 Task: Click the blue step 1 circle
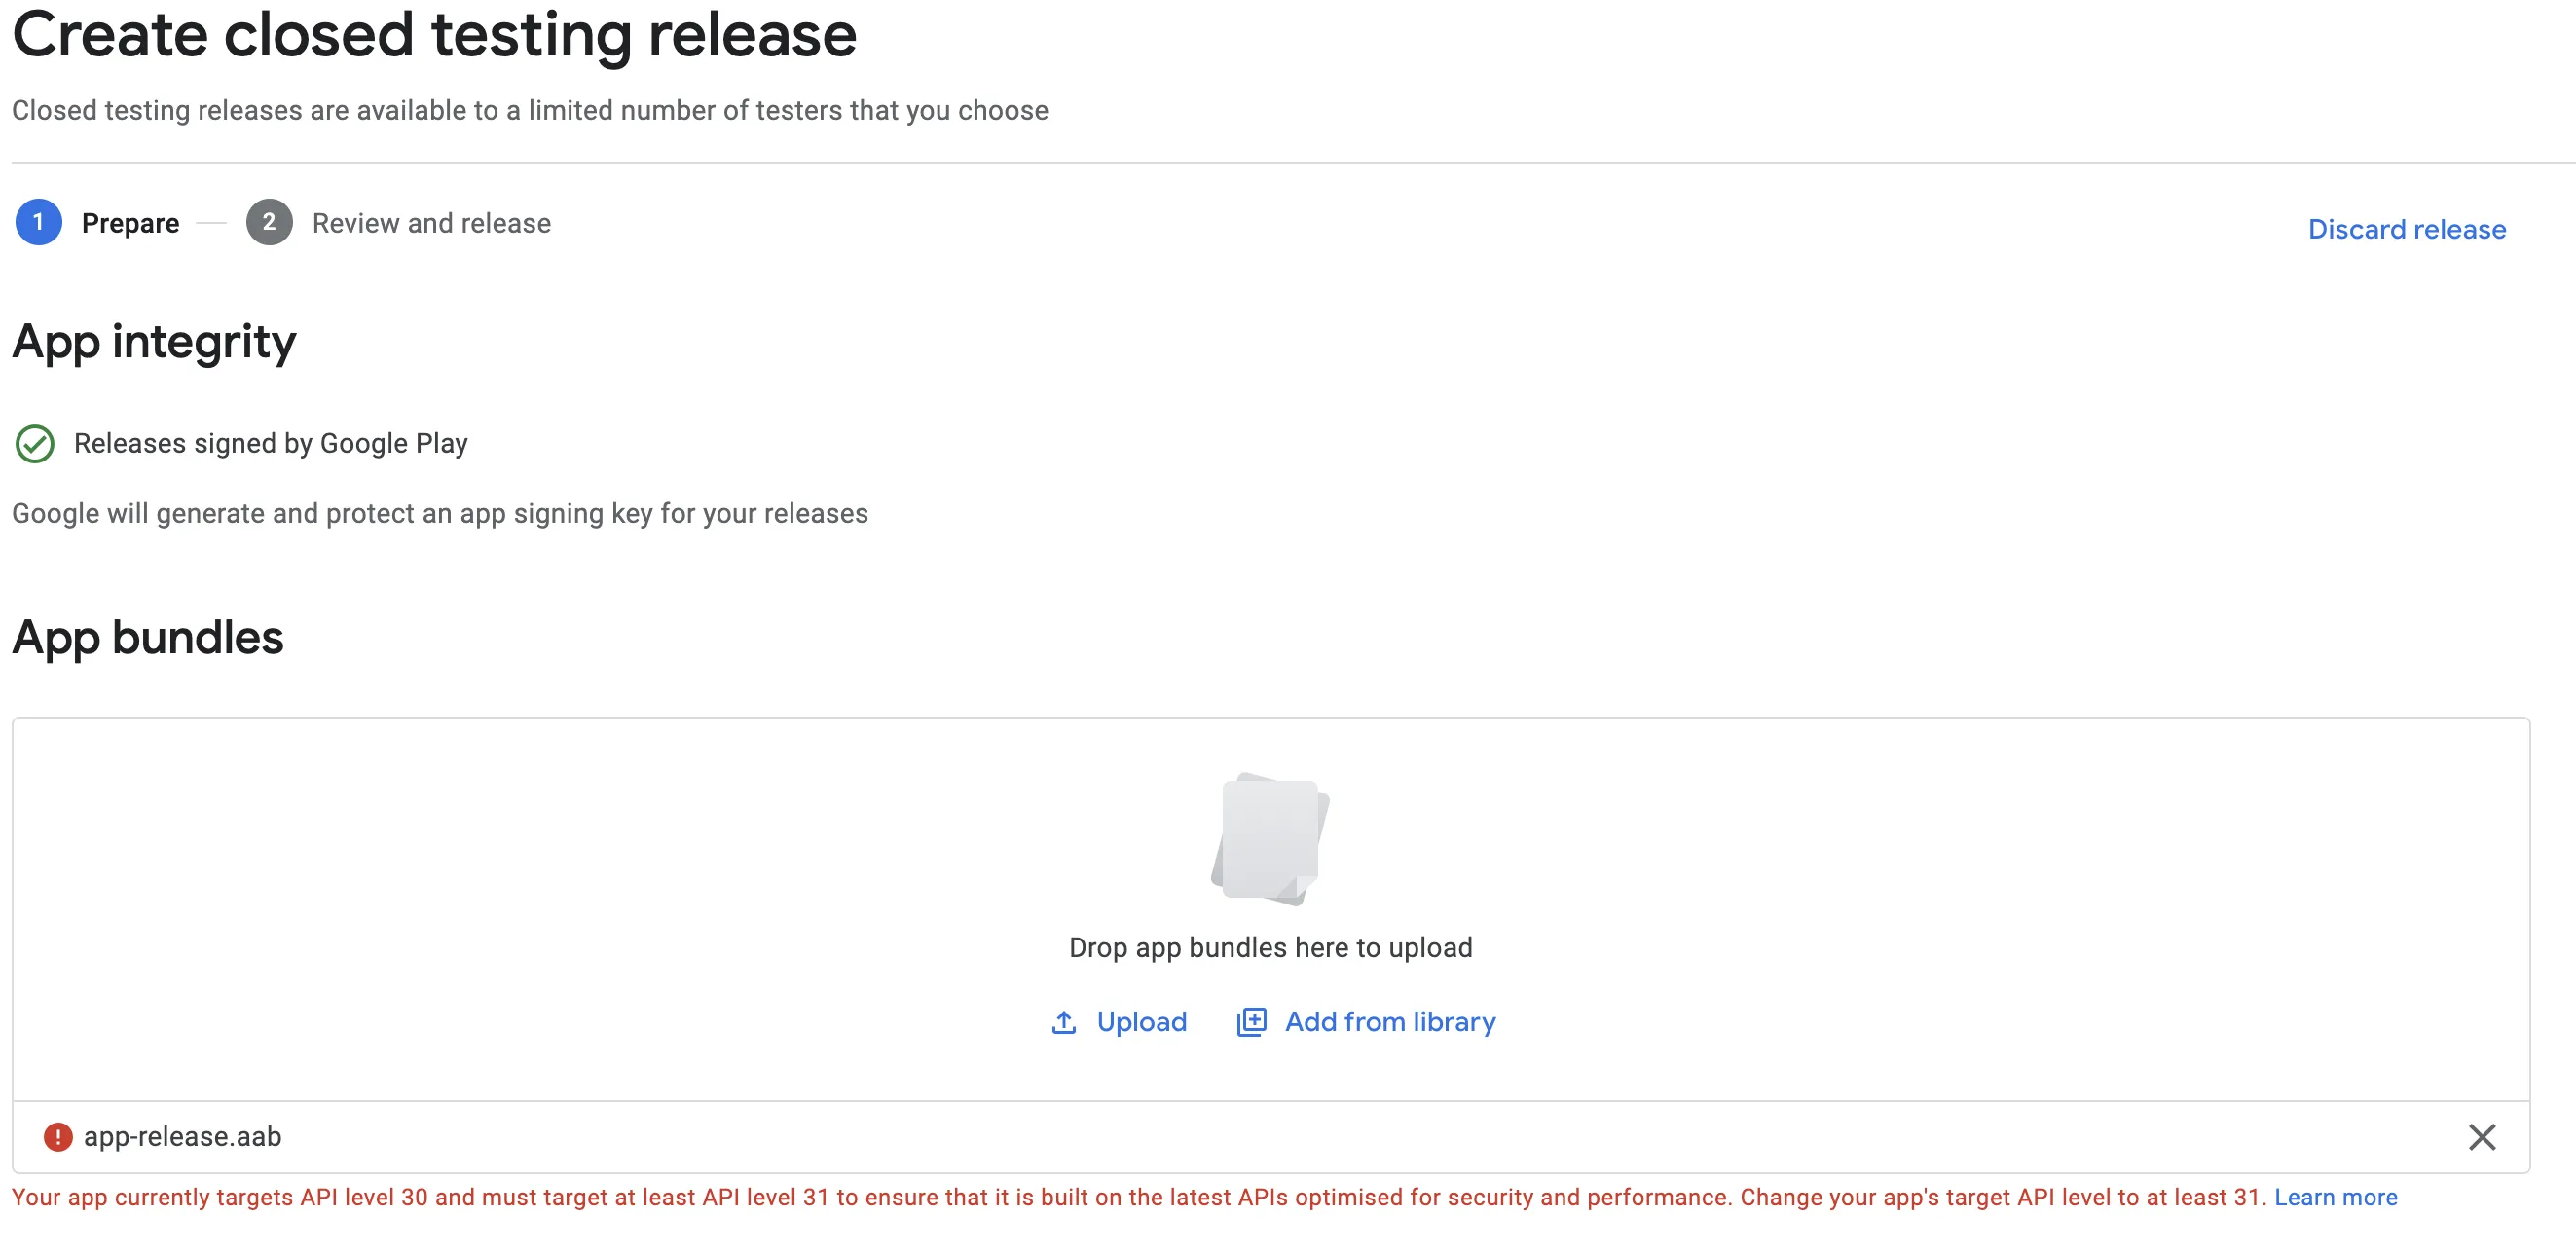pos(39,222)
